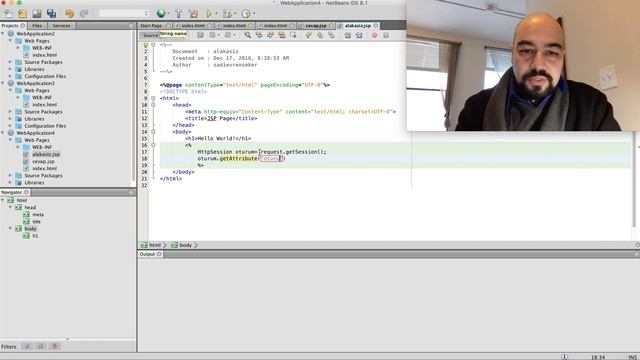This screenshot has width=640, height=360.
Task: Open dropdown arrow next to Debug Project
Action: click(235, 13)
